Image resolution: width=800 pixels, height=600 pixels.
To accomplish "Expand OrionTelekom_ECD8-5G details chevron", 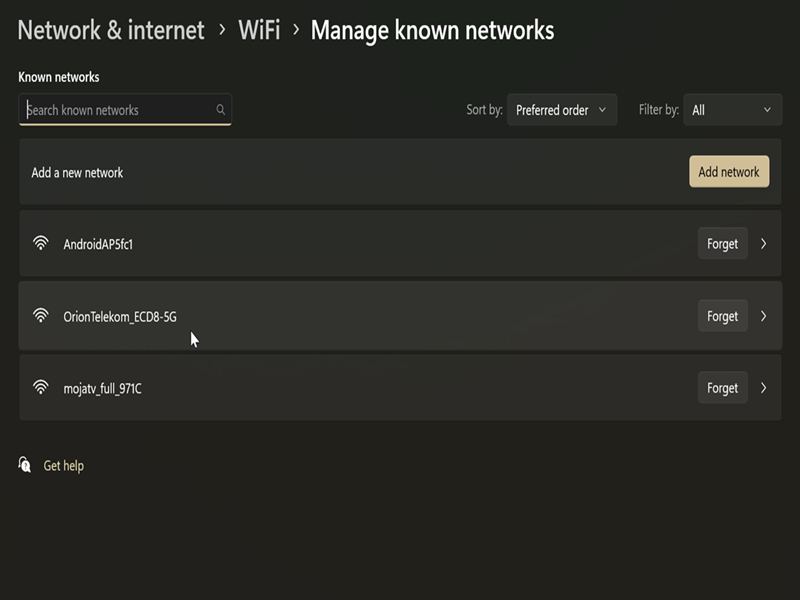I will [x=764, y=316].
